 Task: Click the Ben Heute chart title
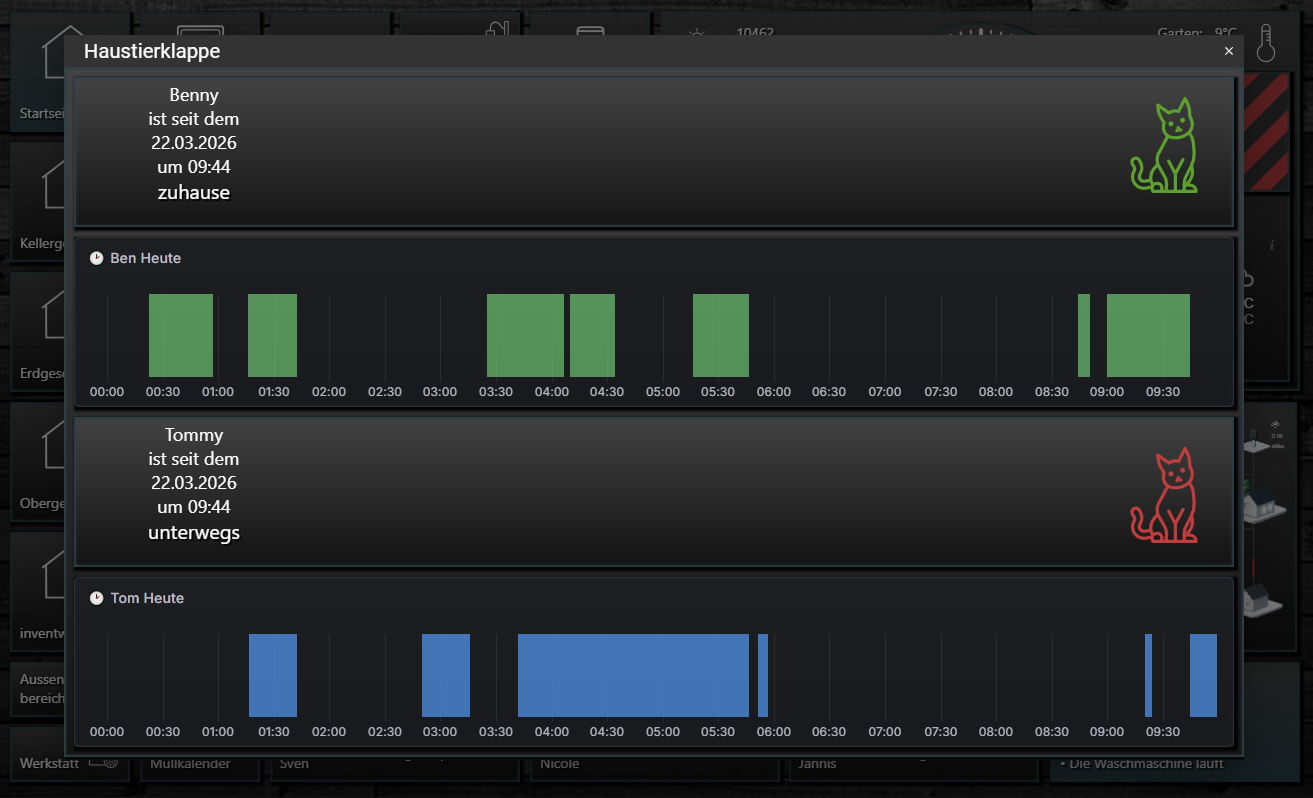coord(146,258)
